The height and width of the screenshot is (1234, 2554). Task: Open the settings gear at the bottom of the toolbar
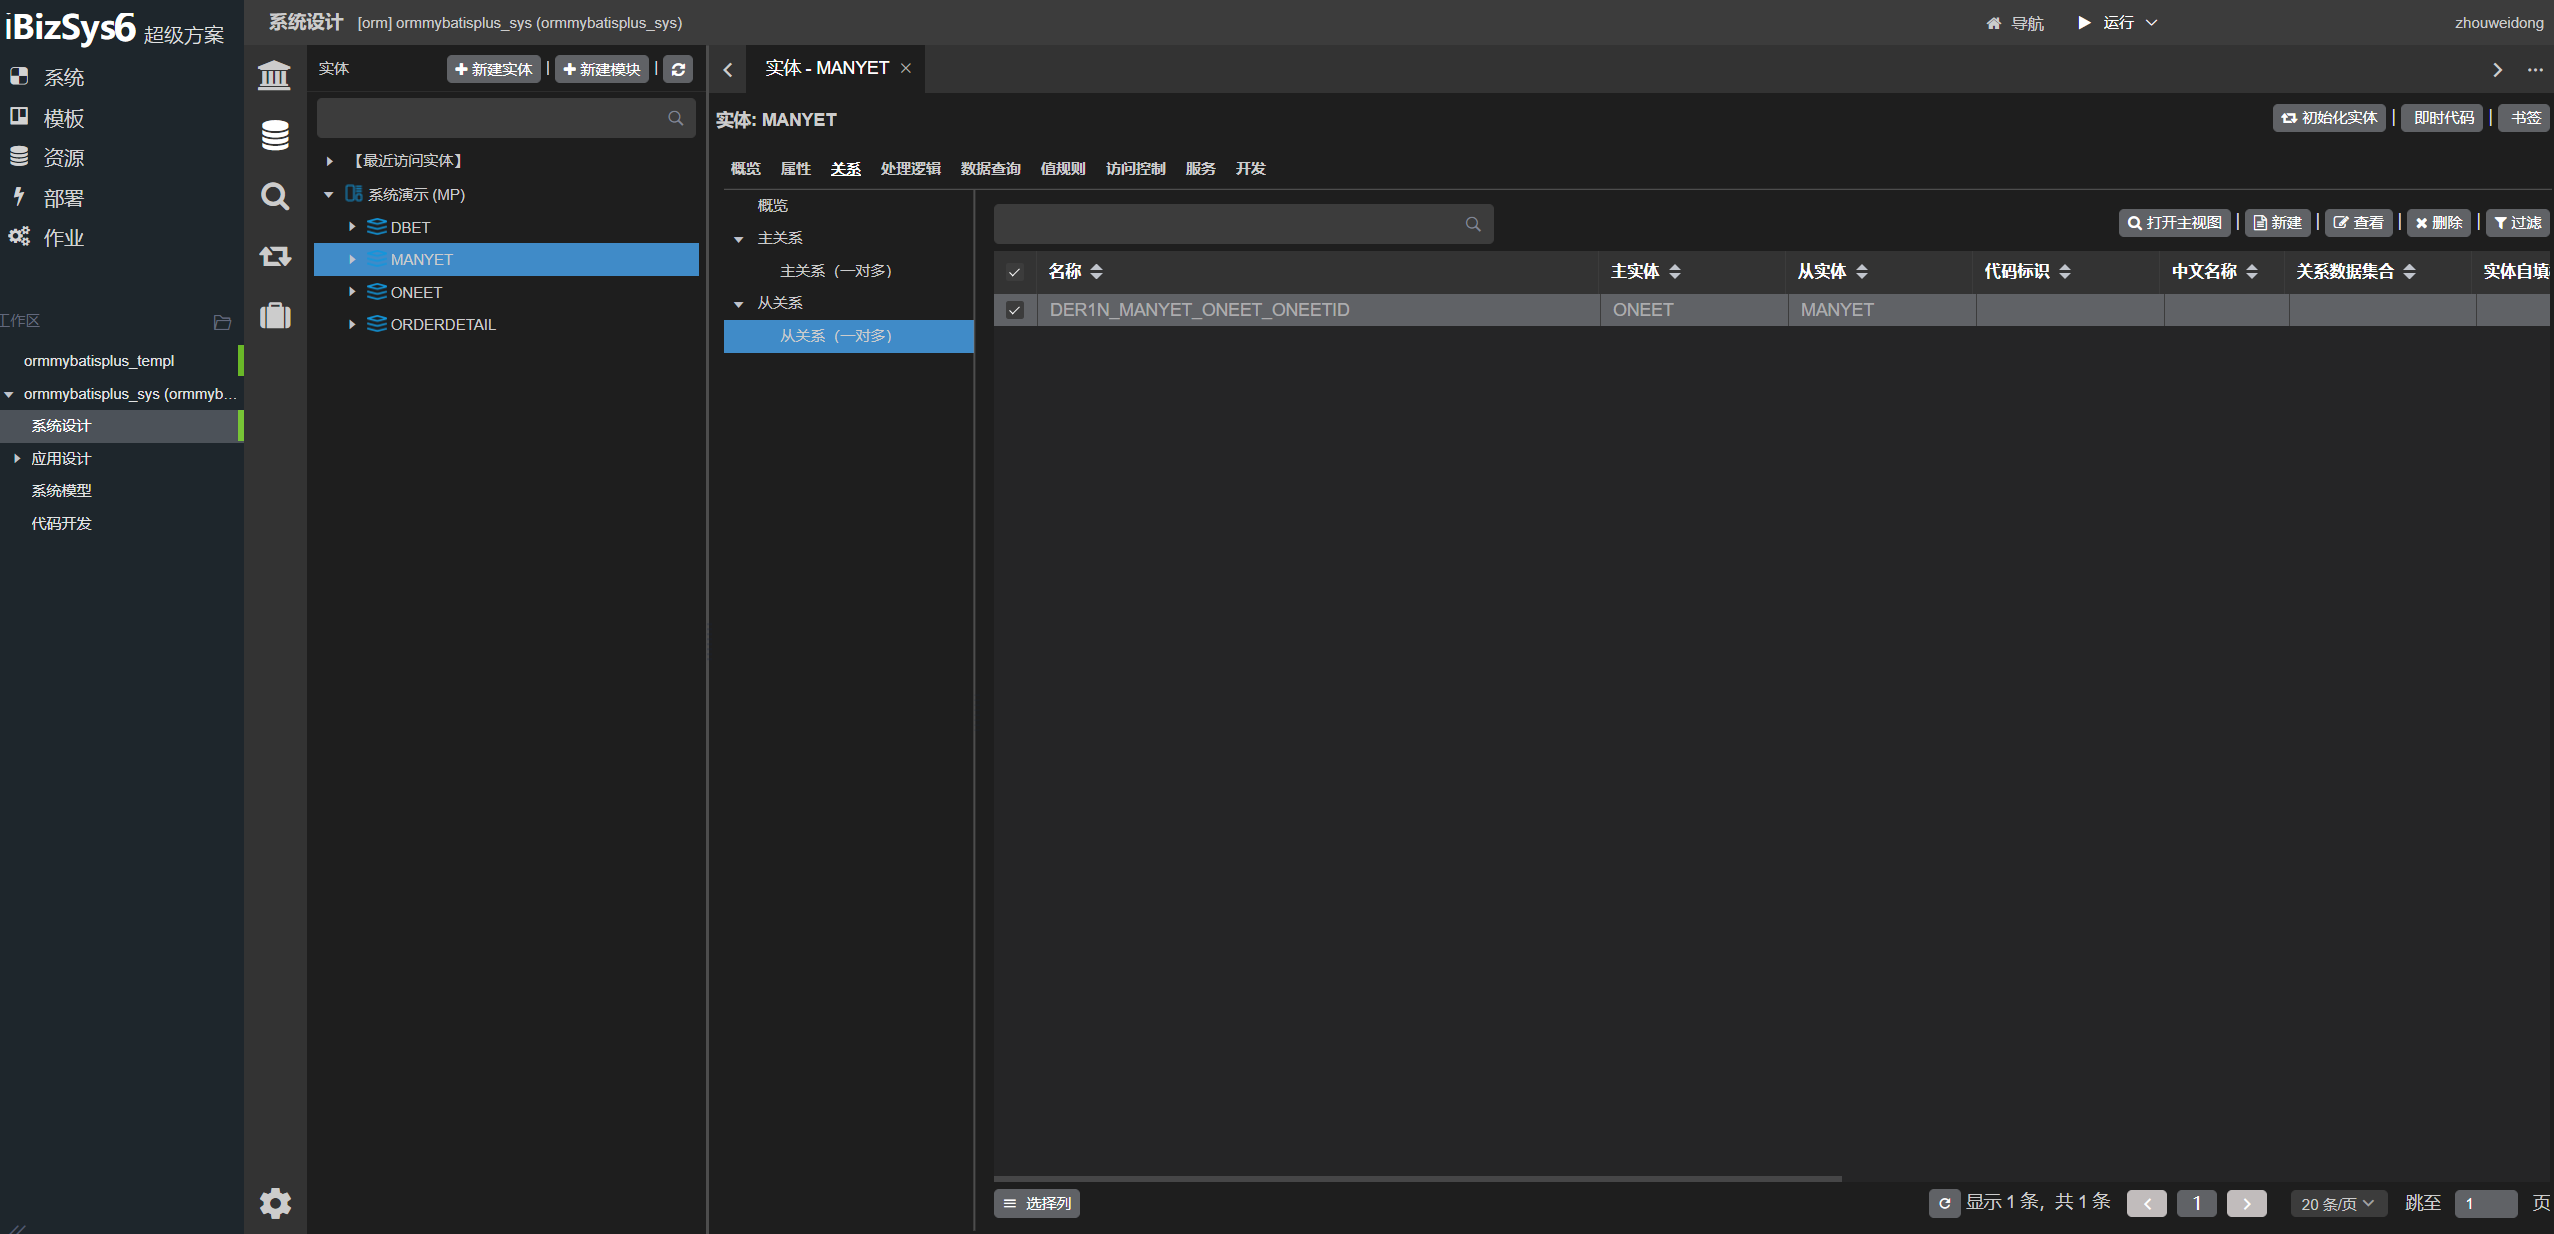click(x=275, y=1203)
